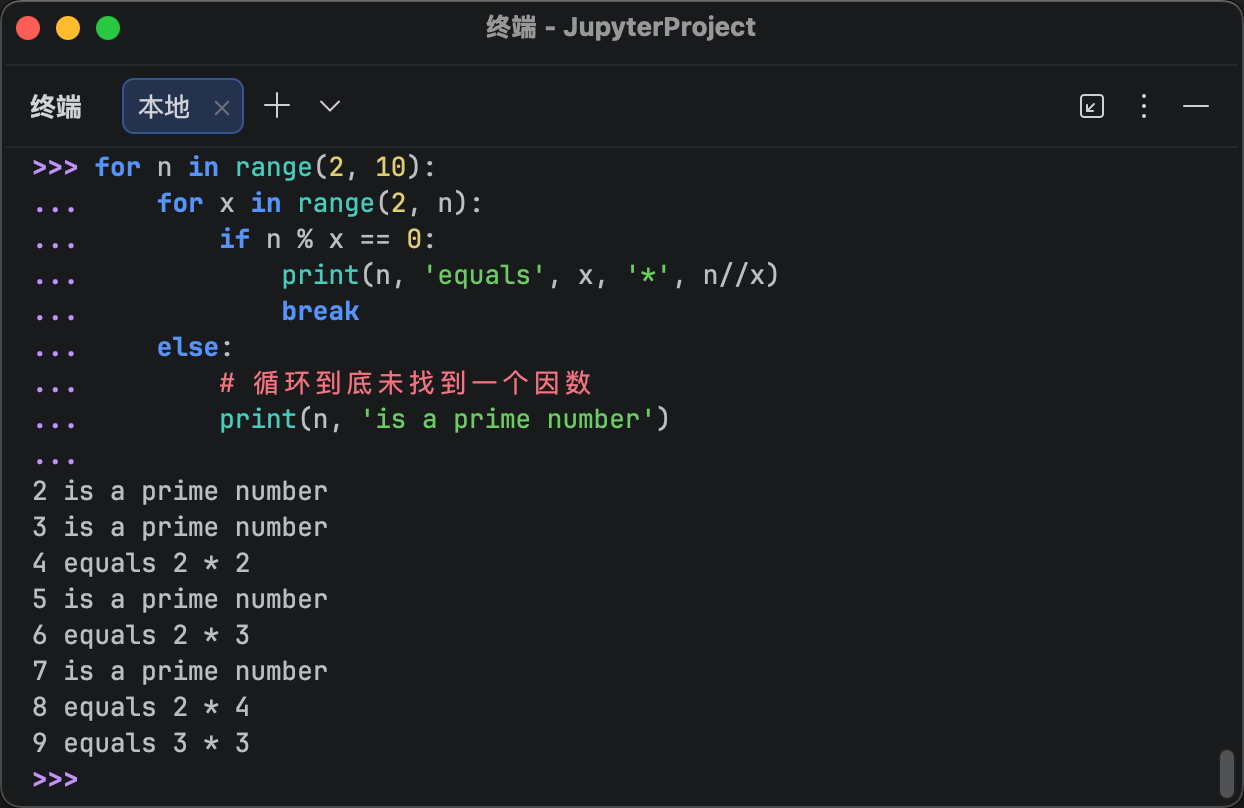Click the window title 终端 - JupyterProject
Viewport: 1244px width, 808px height.
[x=621, y=27]
